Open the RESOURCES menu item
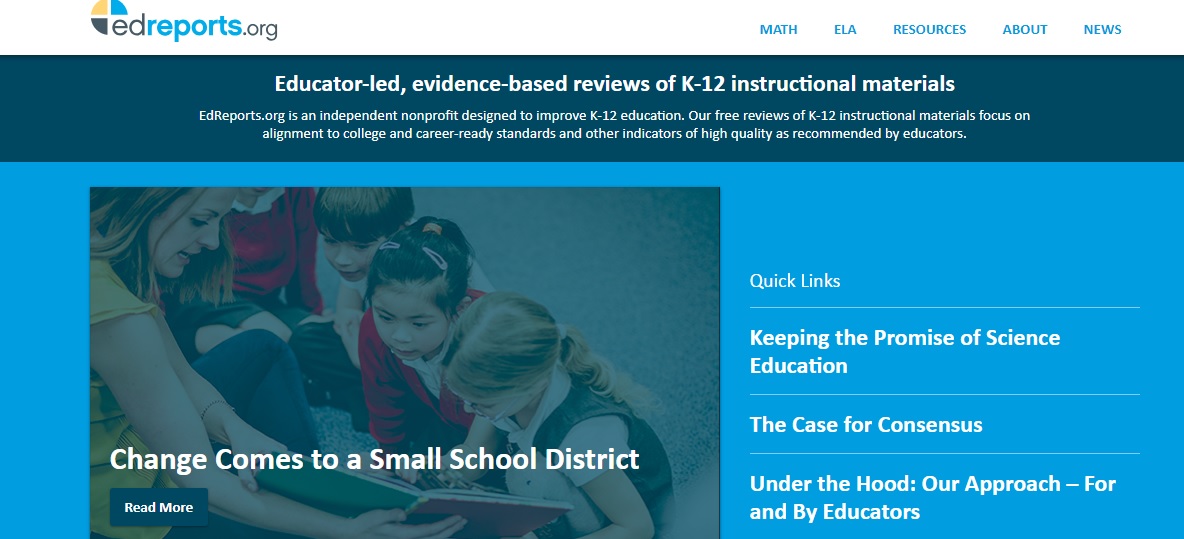The width and height of the screenshot is (1184, 539). [x=930, y=29]
